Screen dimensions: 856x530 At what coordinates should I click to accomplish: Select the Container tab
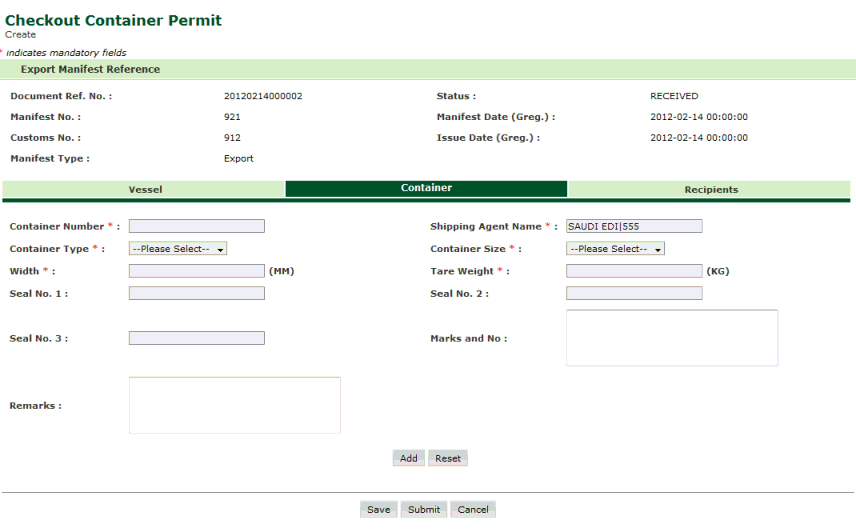pyautogui.click(x=426, y=188)
